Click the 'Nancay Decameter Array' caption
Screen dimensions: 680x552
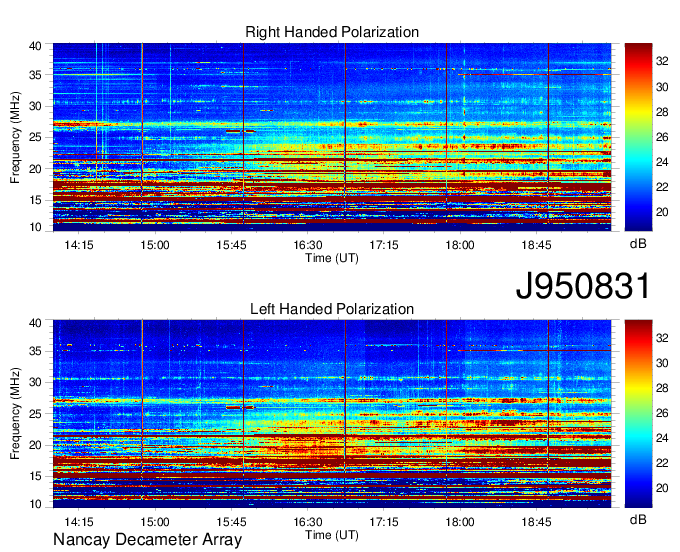[x=147, y=539]
